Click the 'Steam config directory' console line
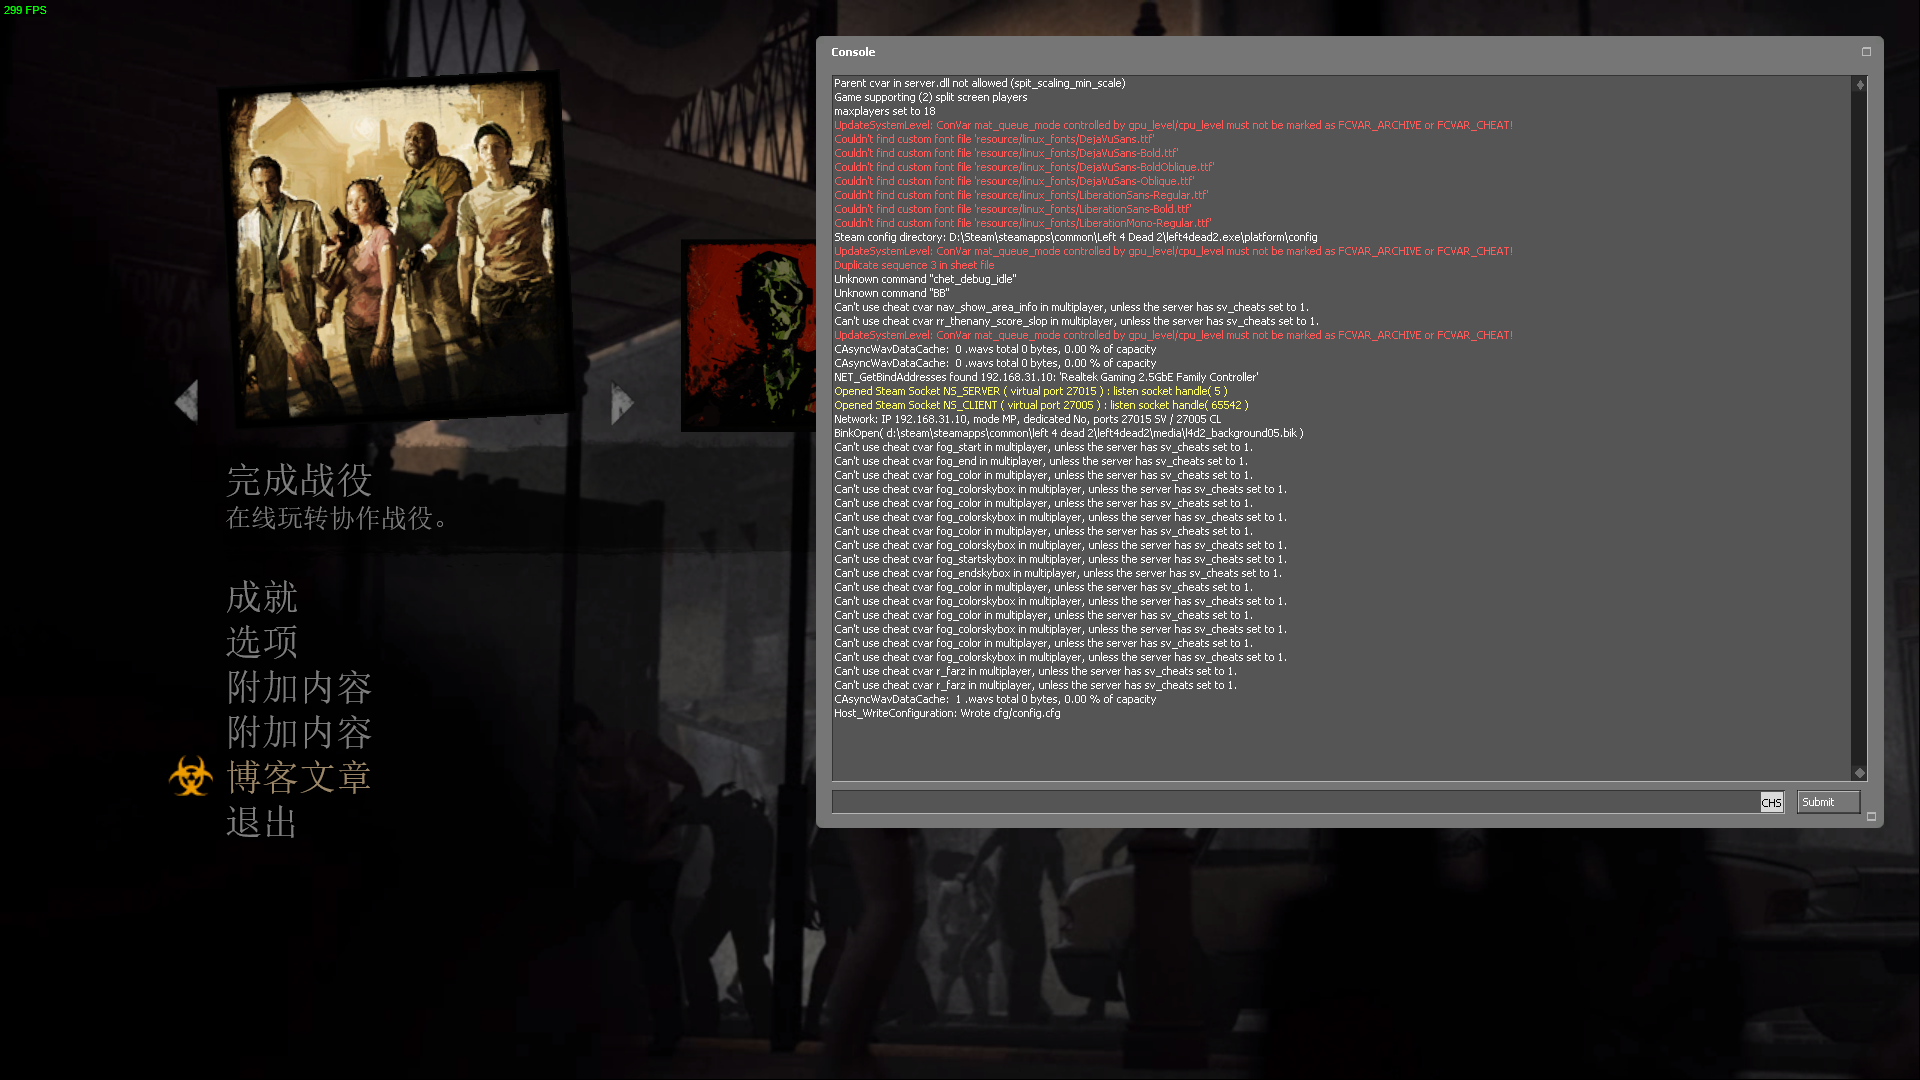 click(1076, 237)
